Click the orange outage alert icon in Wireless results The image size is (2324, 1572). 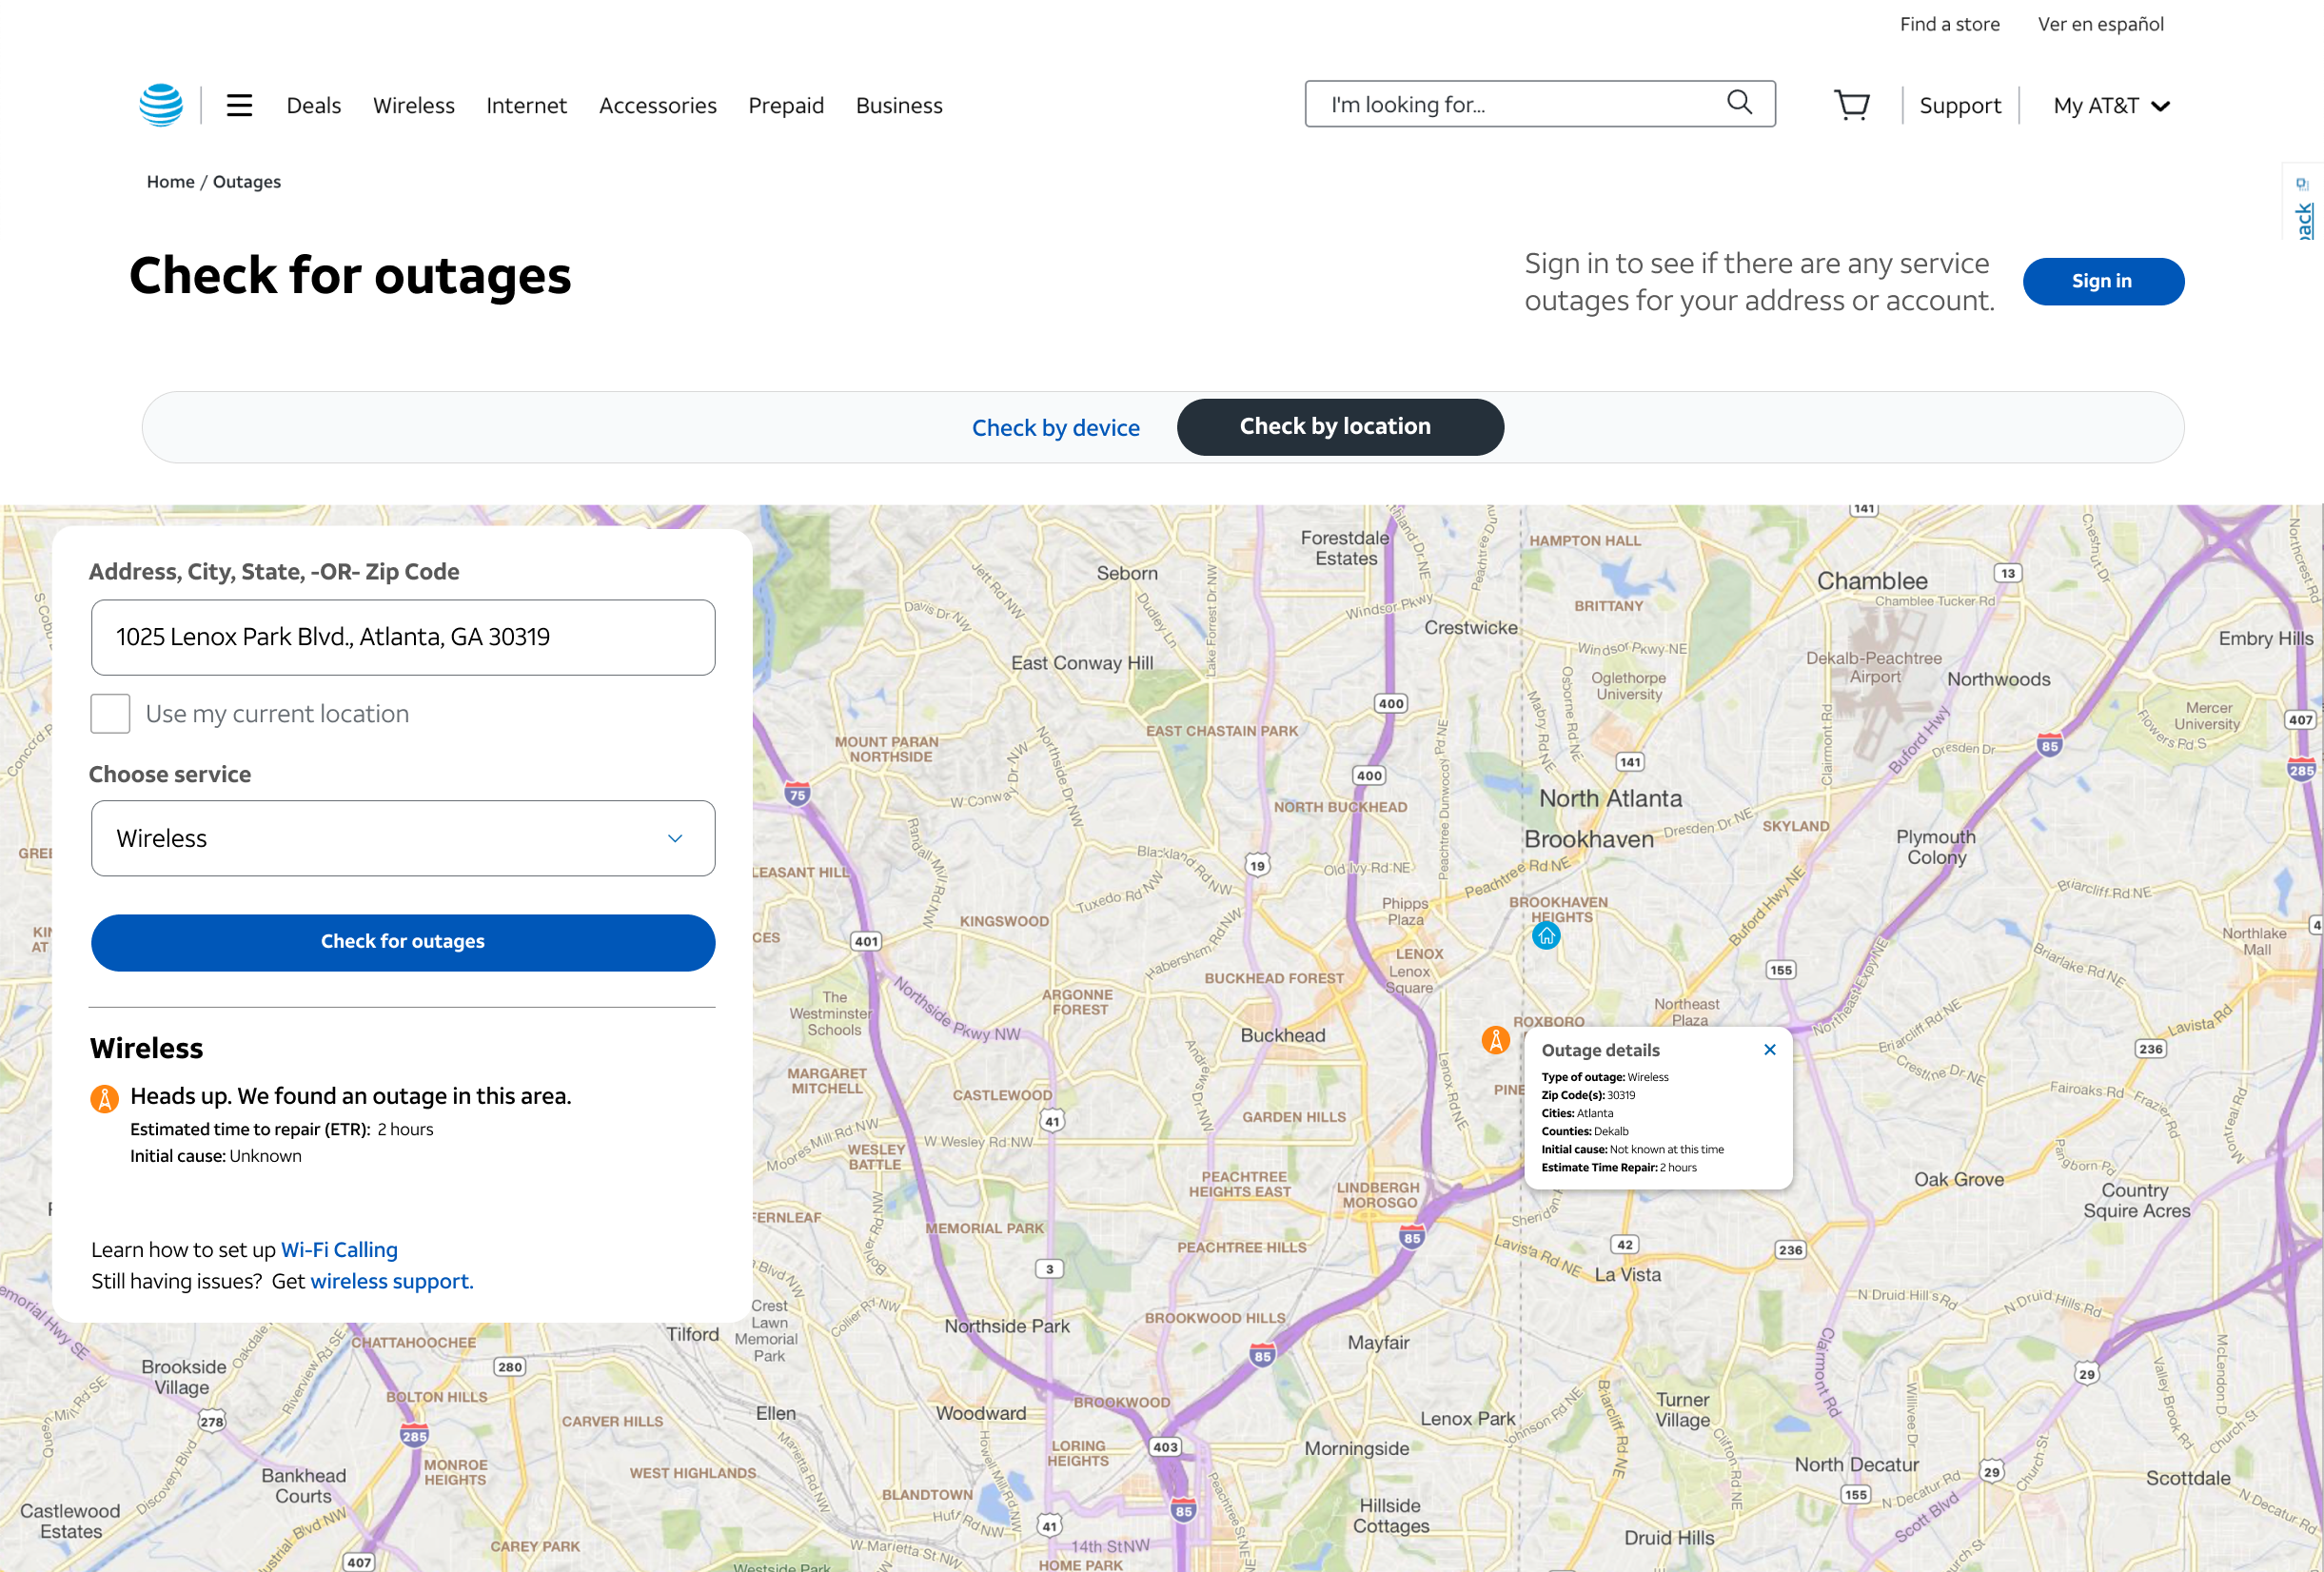click(x=104, y=1098)
